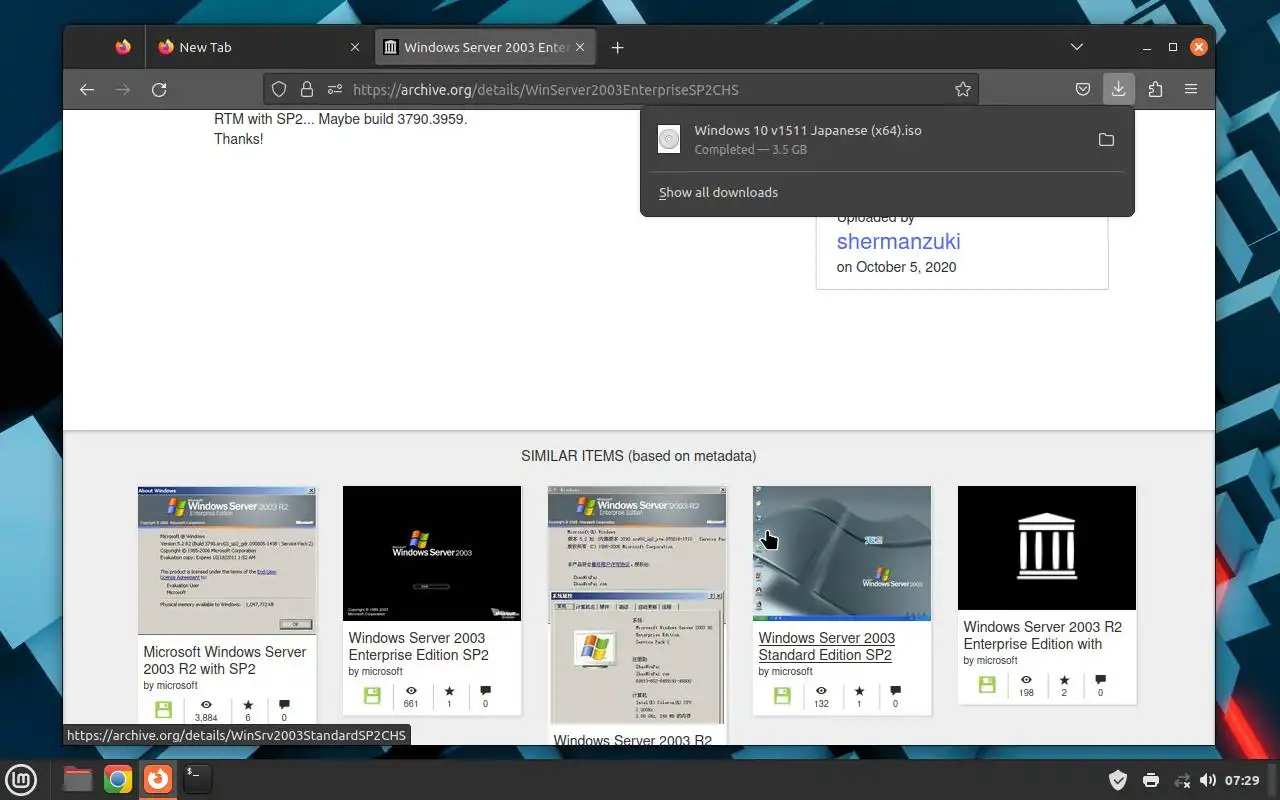Open Windows Server 2003 R2 Enterprise Edition with
The height and width of the screenshot is (800, 1280).
(1042, 635)
